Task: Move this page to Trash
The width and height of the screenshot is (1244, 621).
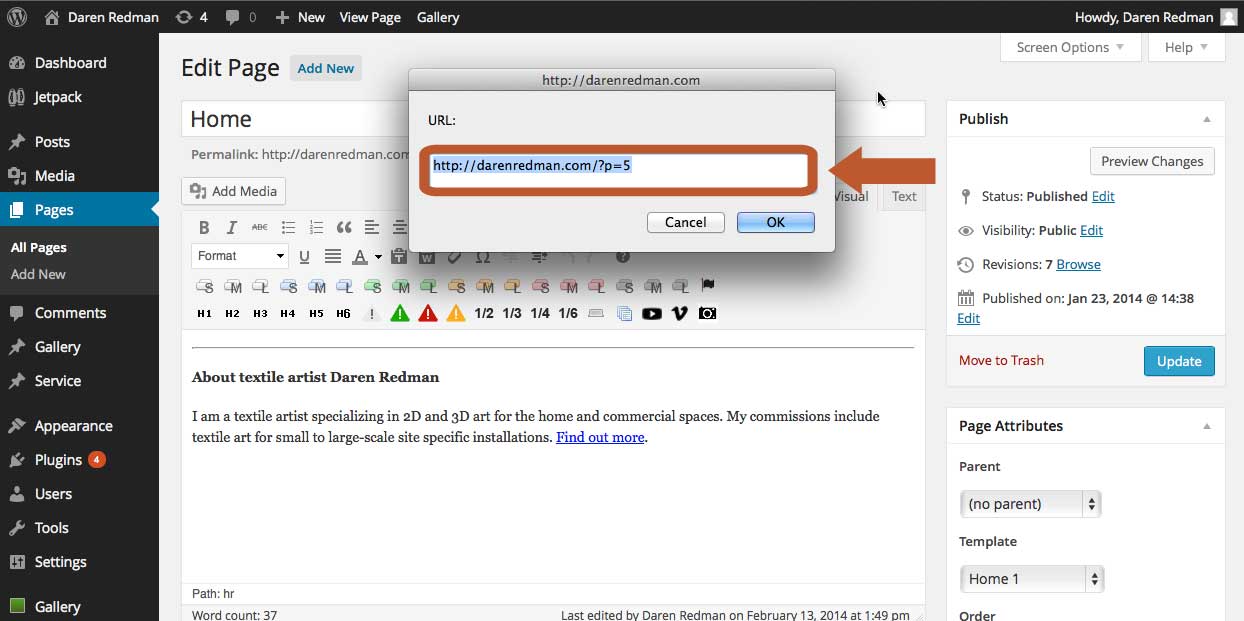Action: 1001,360
